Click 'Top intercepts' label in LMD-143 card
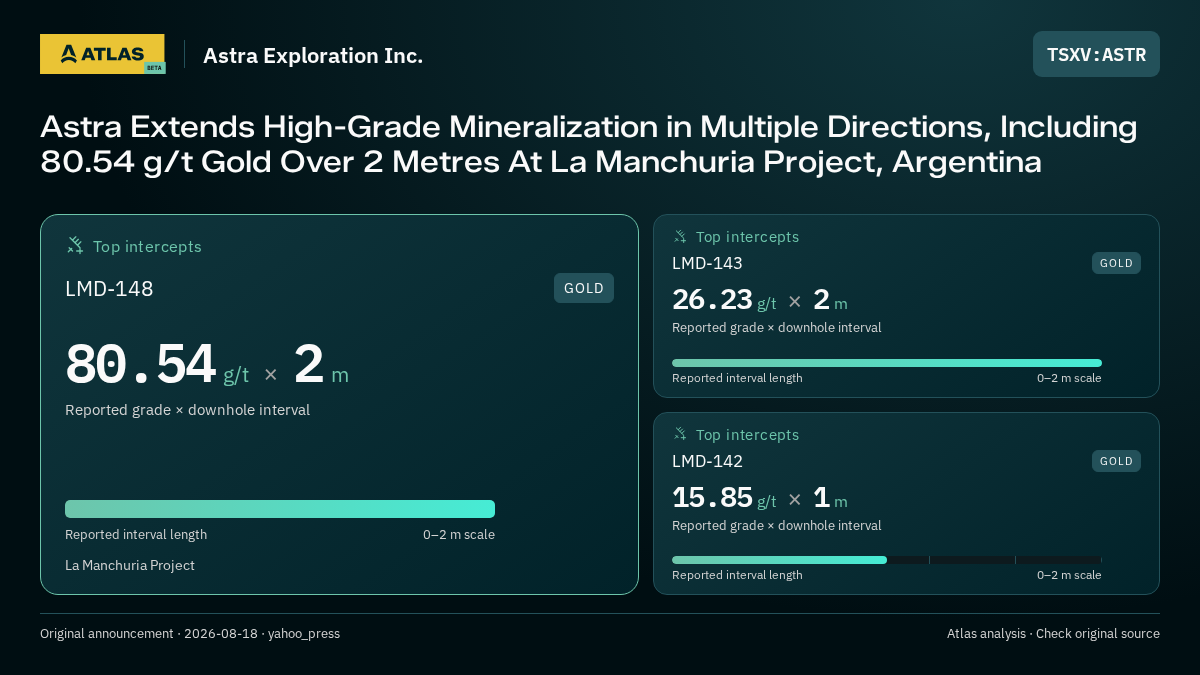This screenshot has height=675, width=1200. coord(747,237)
